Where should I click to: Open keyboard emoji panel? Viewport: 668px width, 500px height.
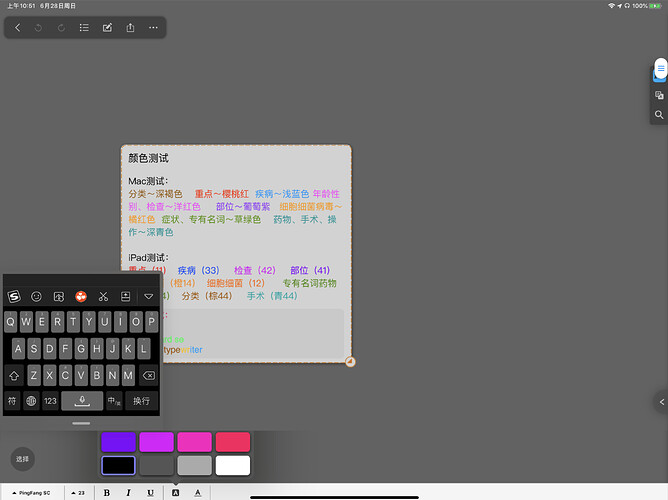pyautogui.click(x=37, y=296)
